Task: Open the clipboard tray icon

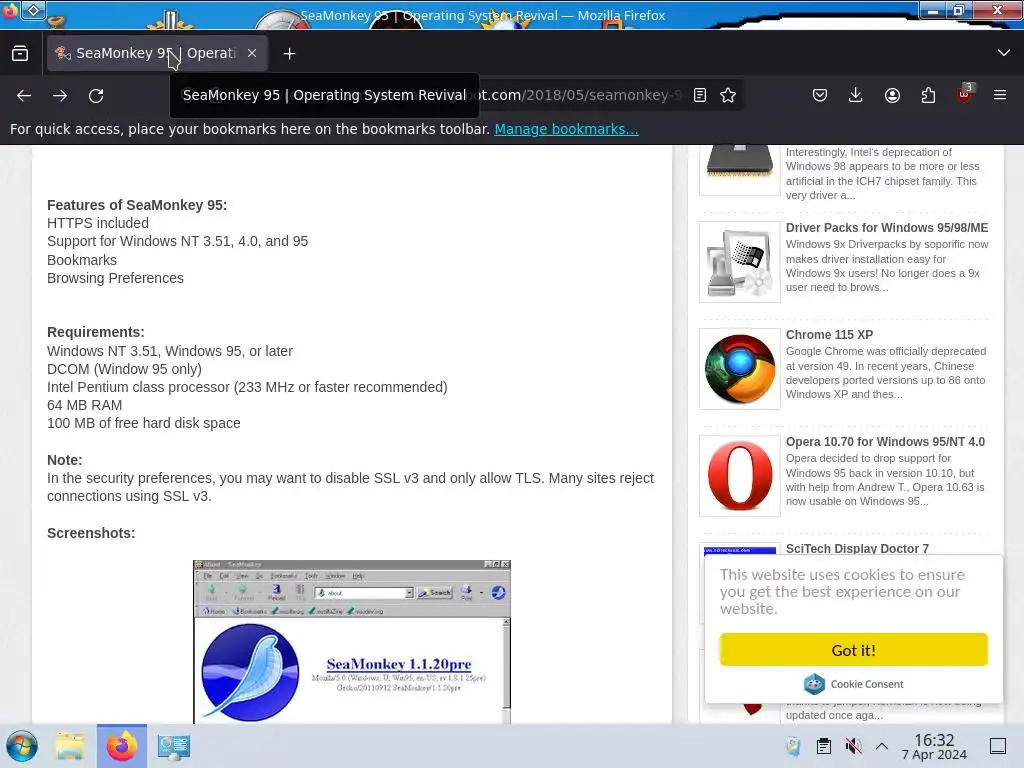Action: (x=824, y=746)
